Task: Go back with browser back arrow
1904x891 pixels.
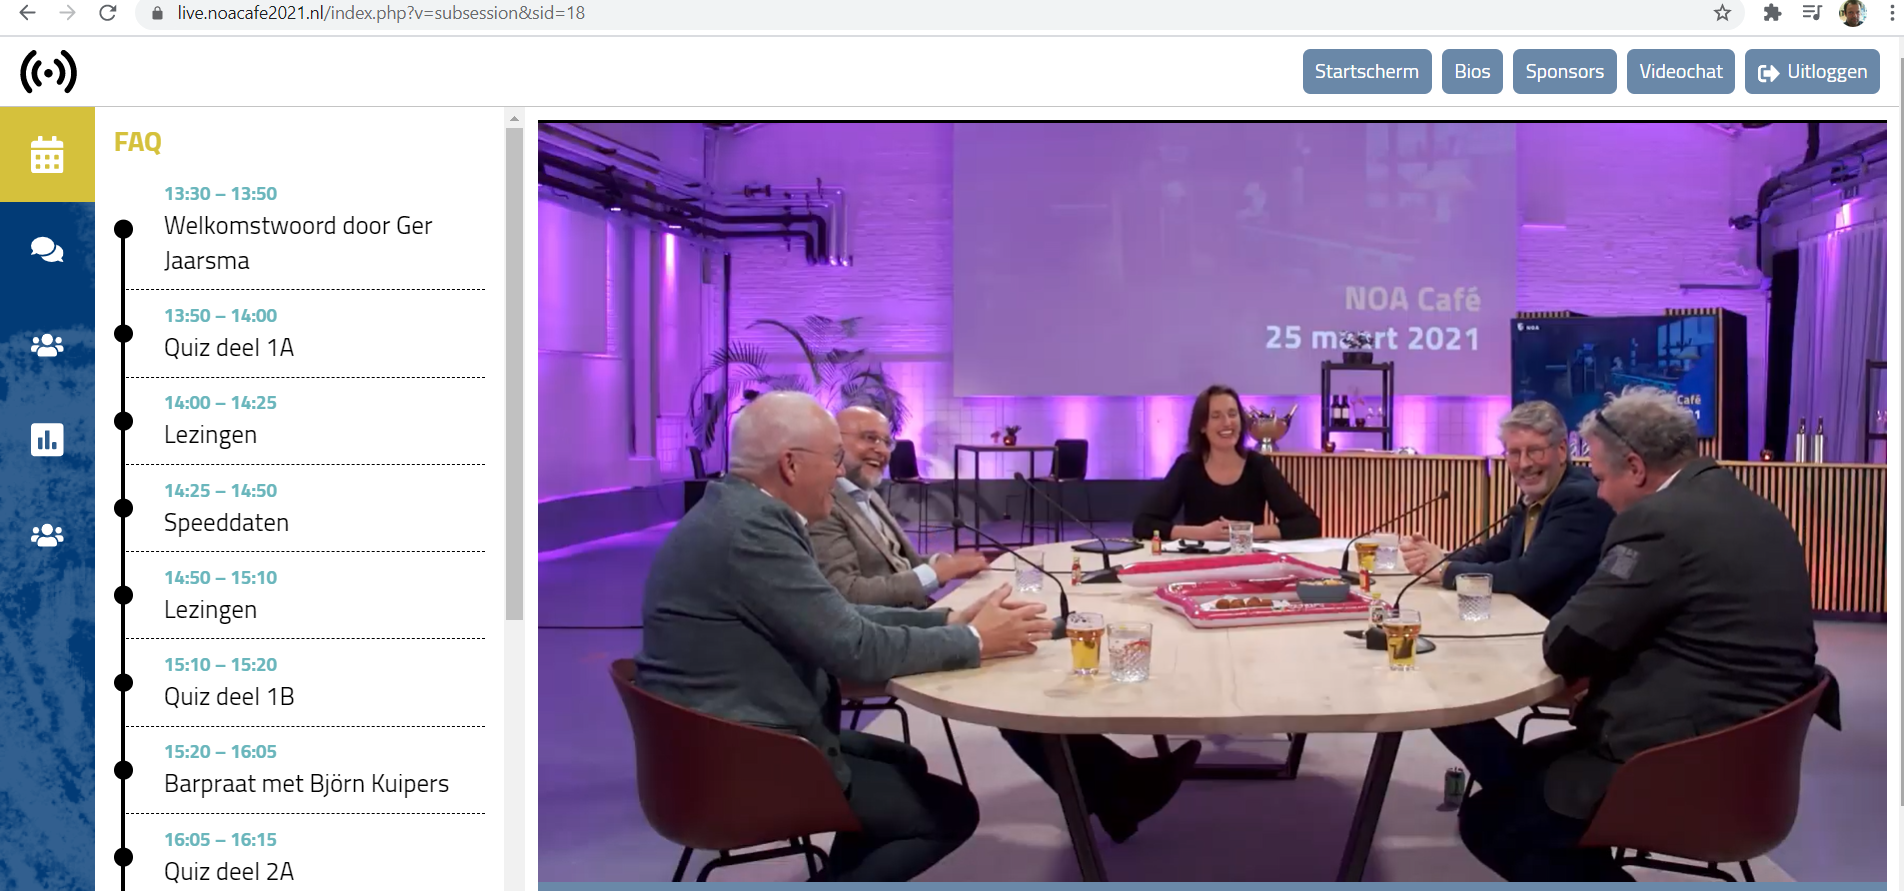Action: (x=27, y=13)
